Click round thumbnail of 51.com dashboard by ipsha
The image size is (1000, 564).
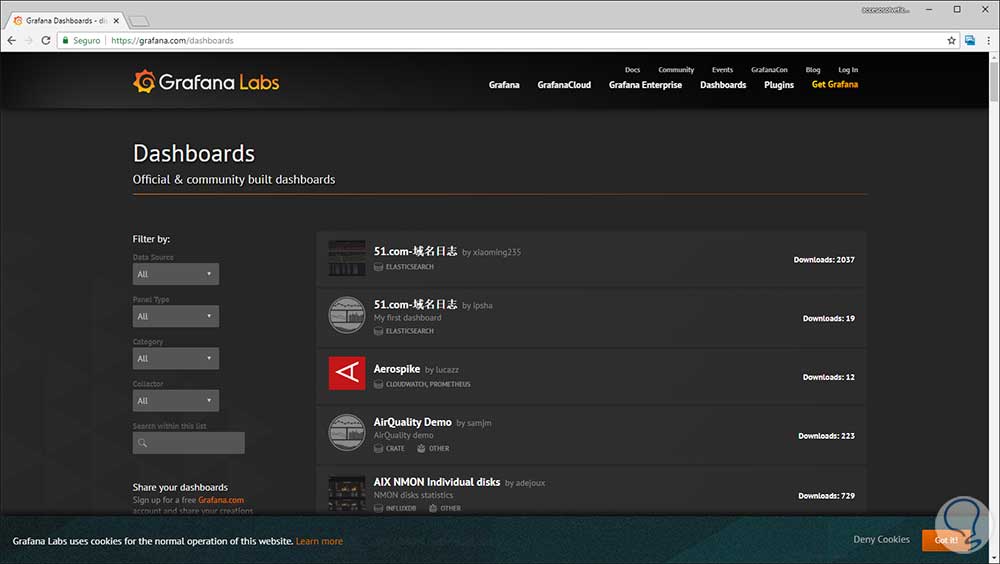pyautogui.click(x=347, y=315)
